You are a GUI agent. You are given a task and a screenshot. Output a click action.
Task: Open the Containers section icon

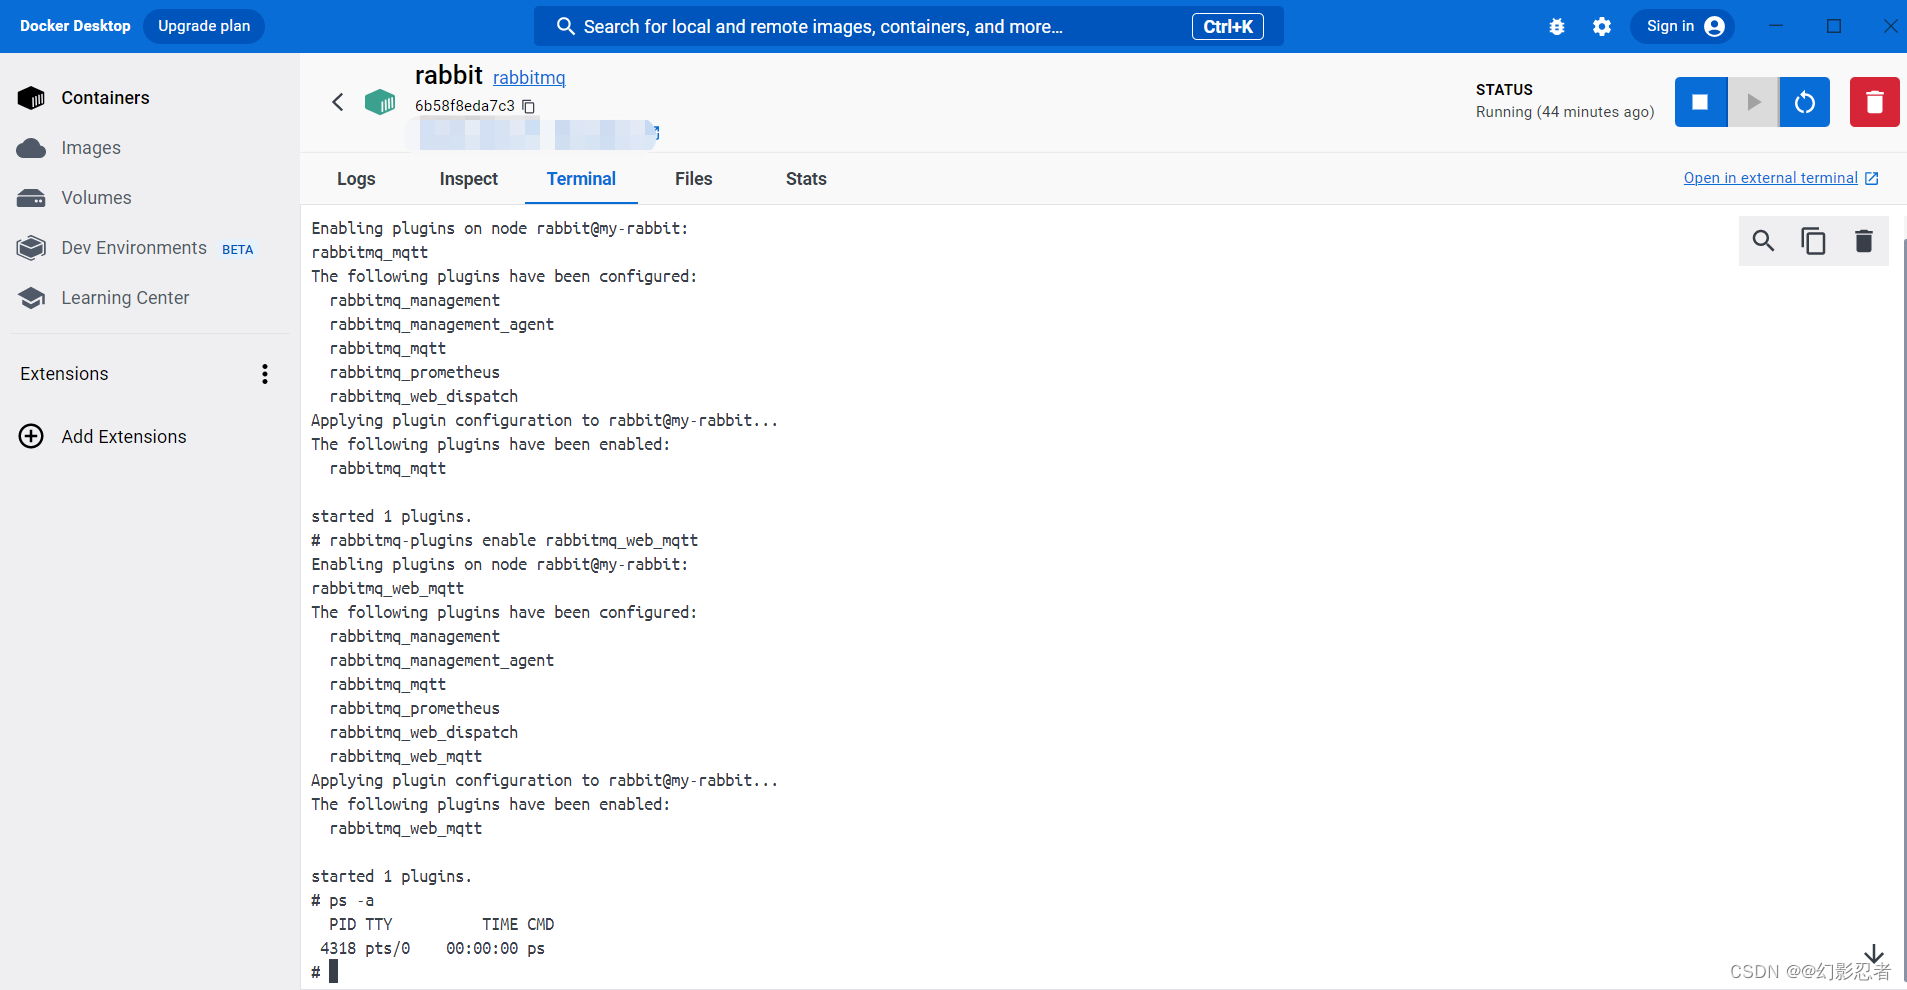coord(31,98)
